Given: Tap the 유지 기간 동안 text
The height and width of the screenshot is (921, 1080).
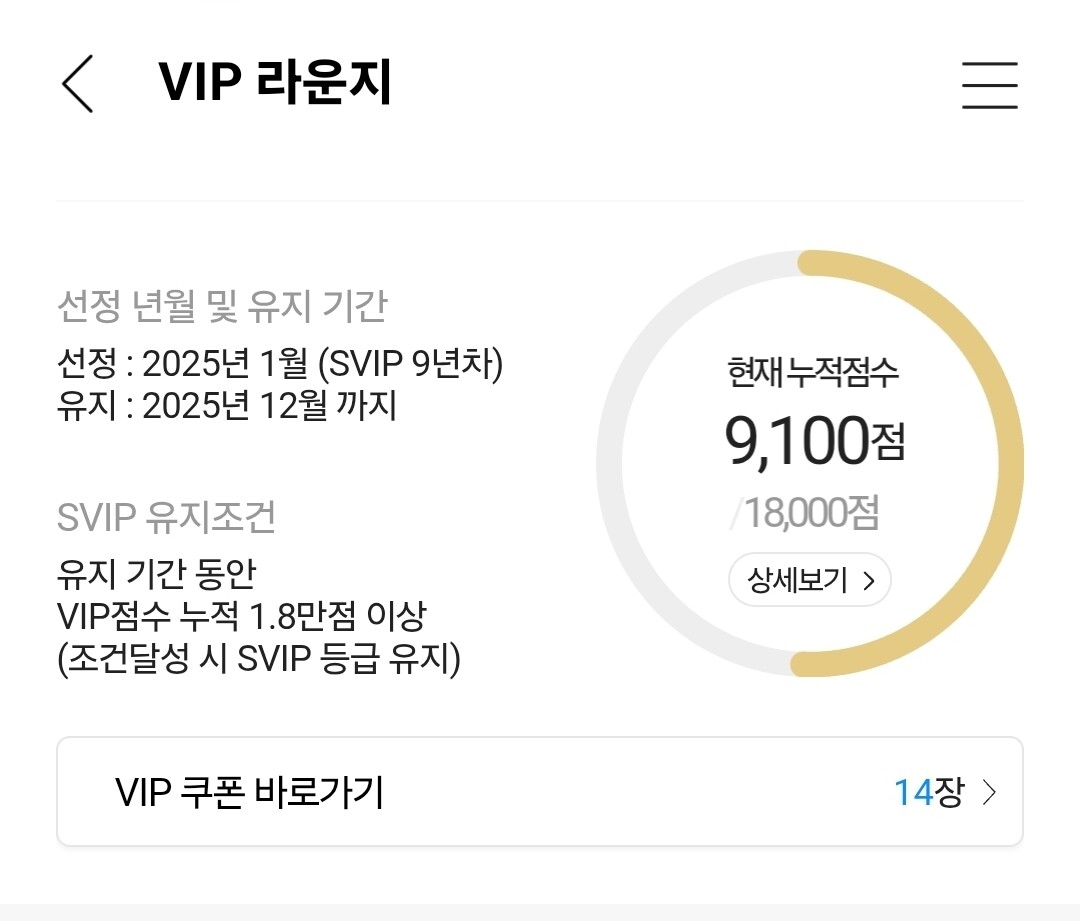Looking at the screenshot, I should pos(157,574).
